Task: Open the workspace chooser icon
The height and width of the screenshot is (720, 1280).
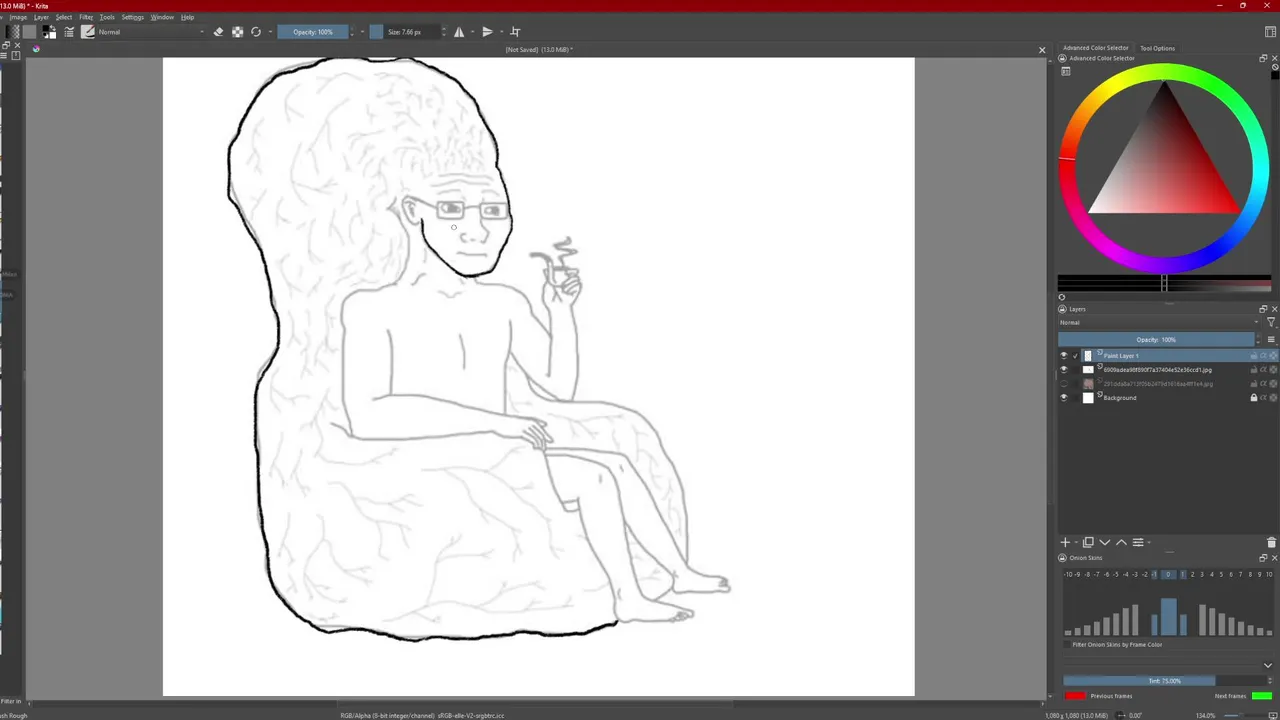Action: coord(1270,32)
